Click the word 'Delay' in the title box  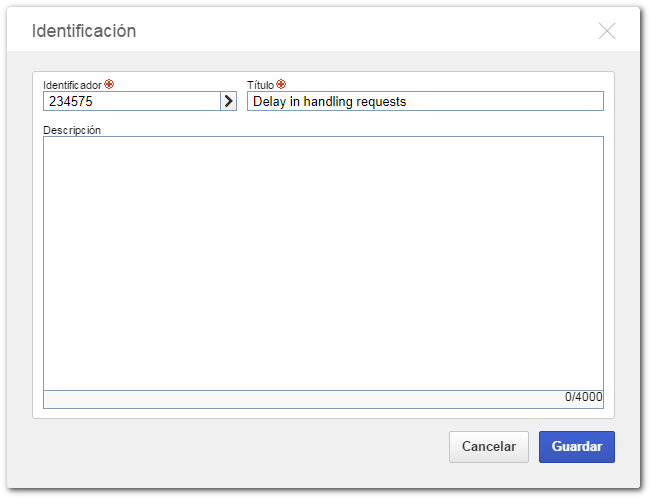pyautogui.click(x=269, y=102)
